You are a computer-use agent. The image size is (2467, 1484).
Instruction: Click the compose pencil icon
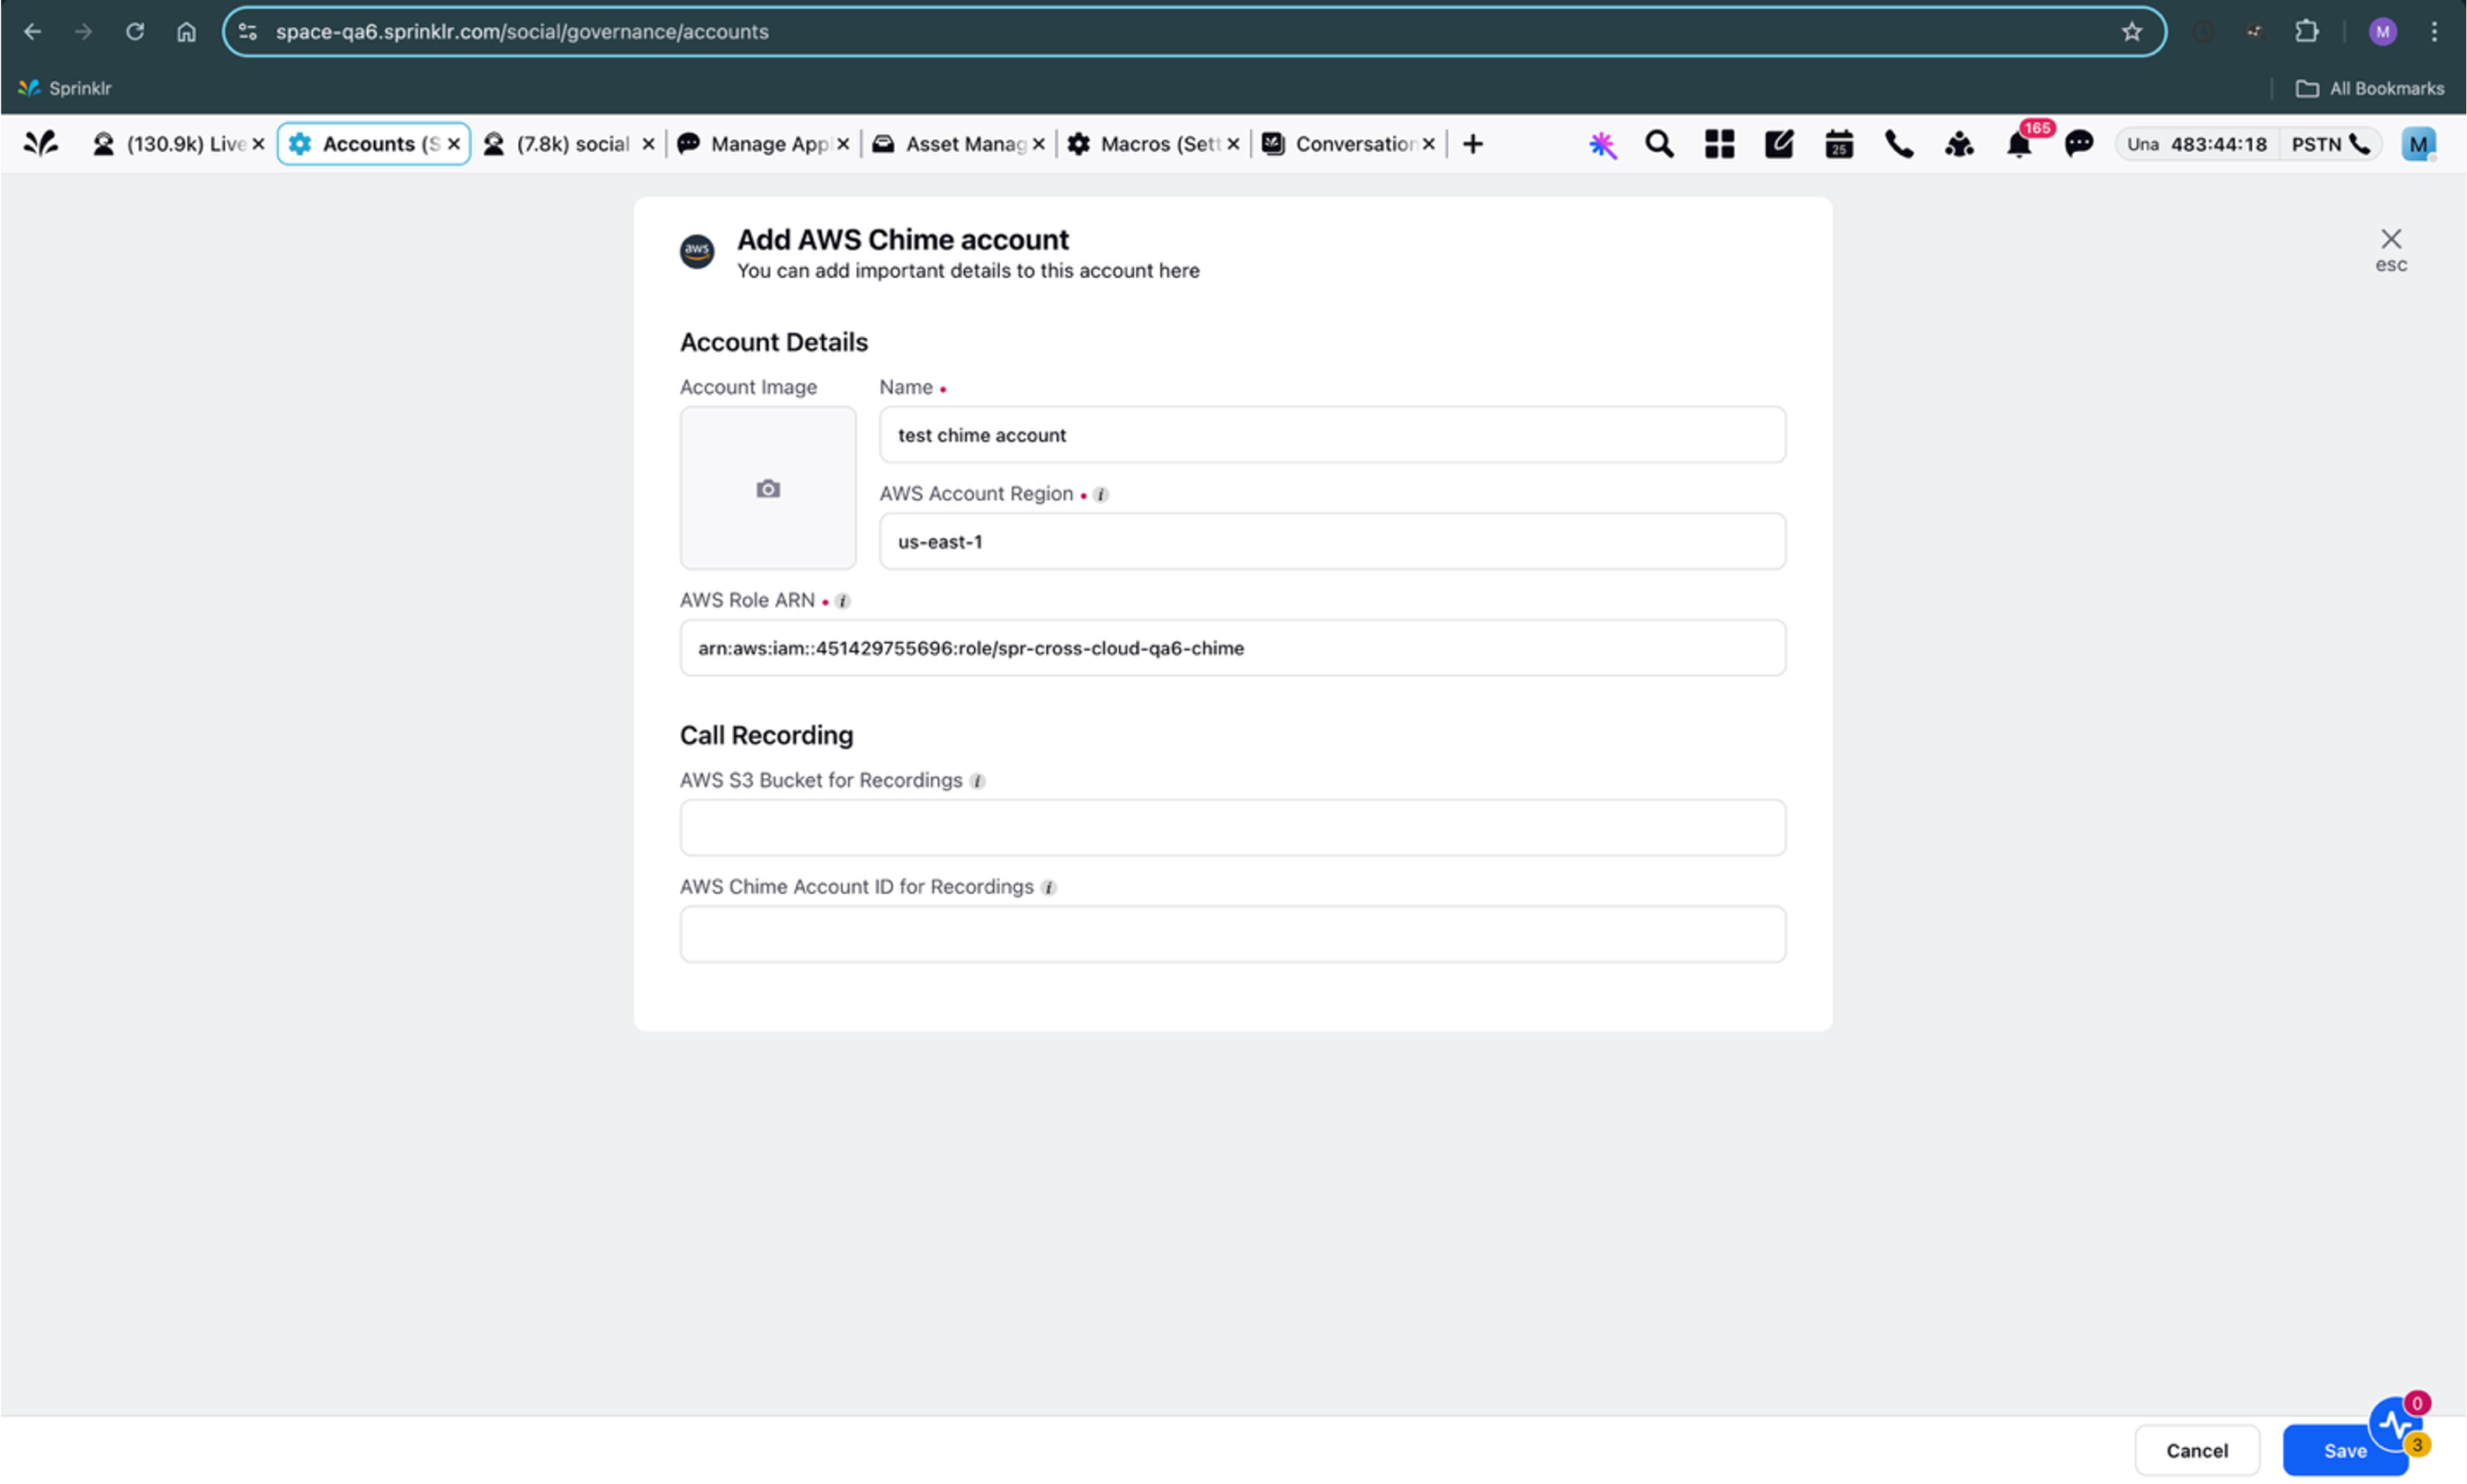[x=1779, y=144]
